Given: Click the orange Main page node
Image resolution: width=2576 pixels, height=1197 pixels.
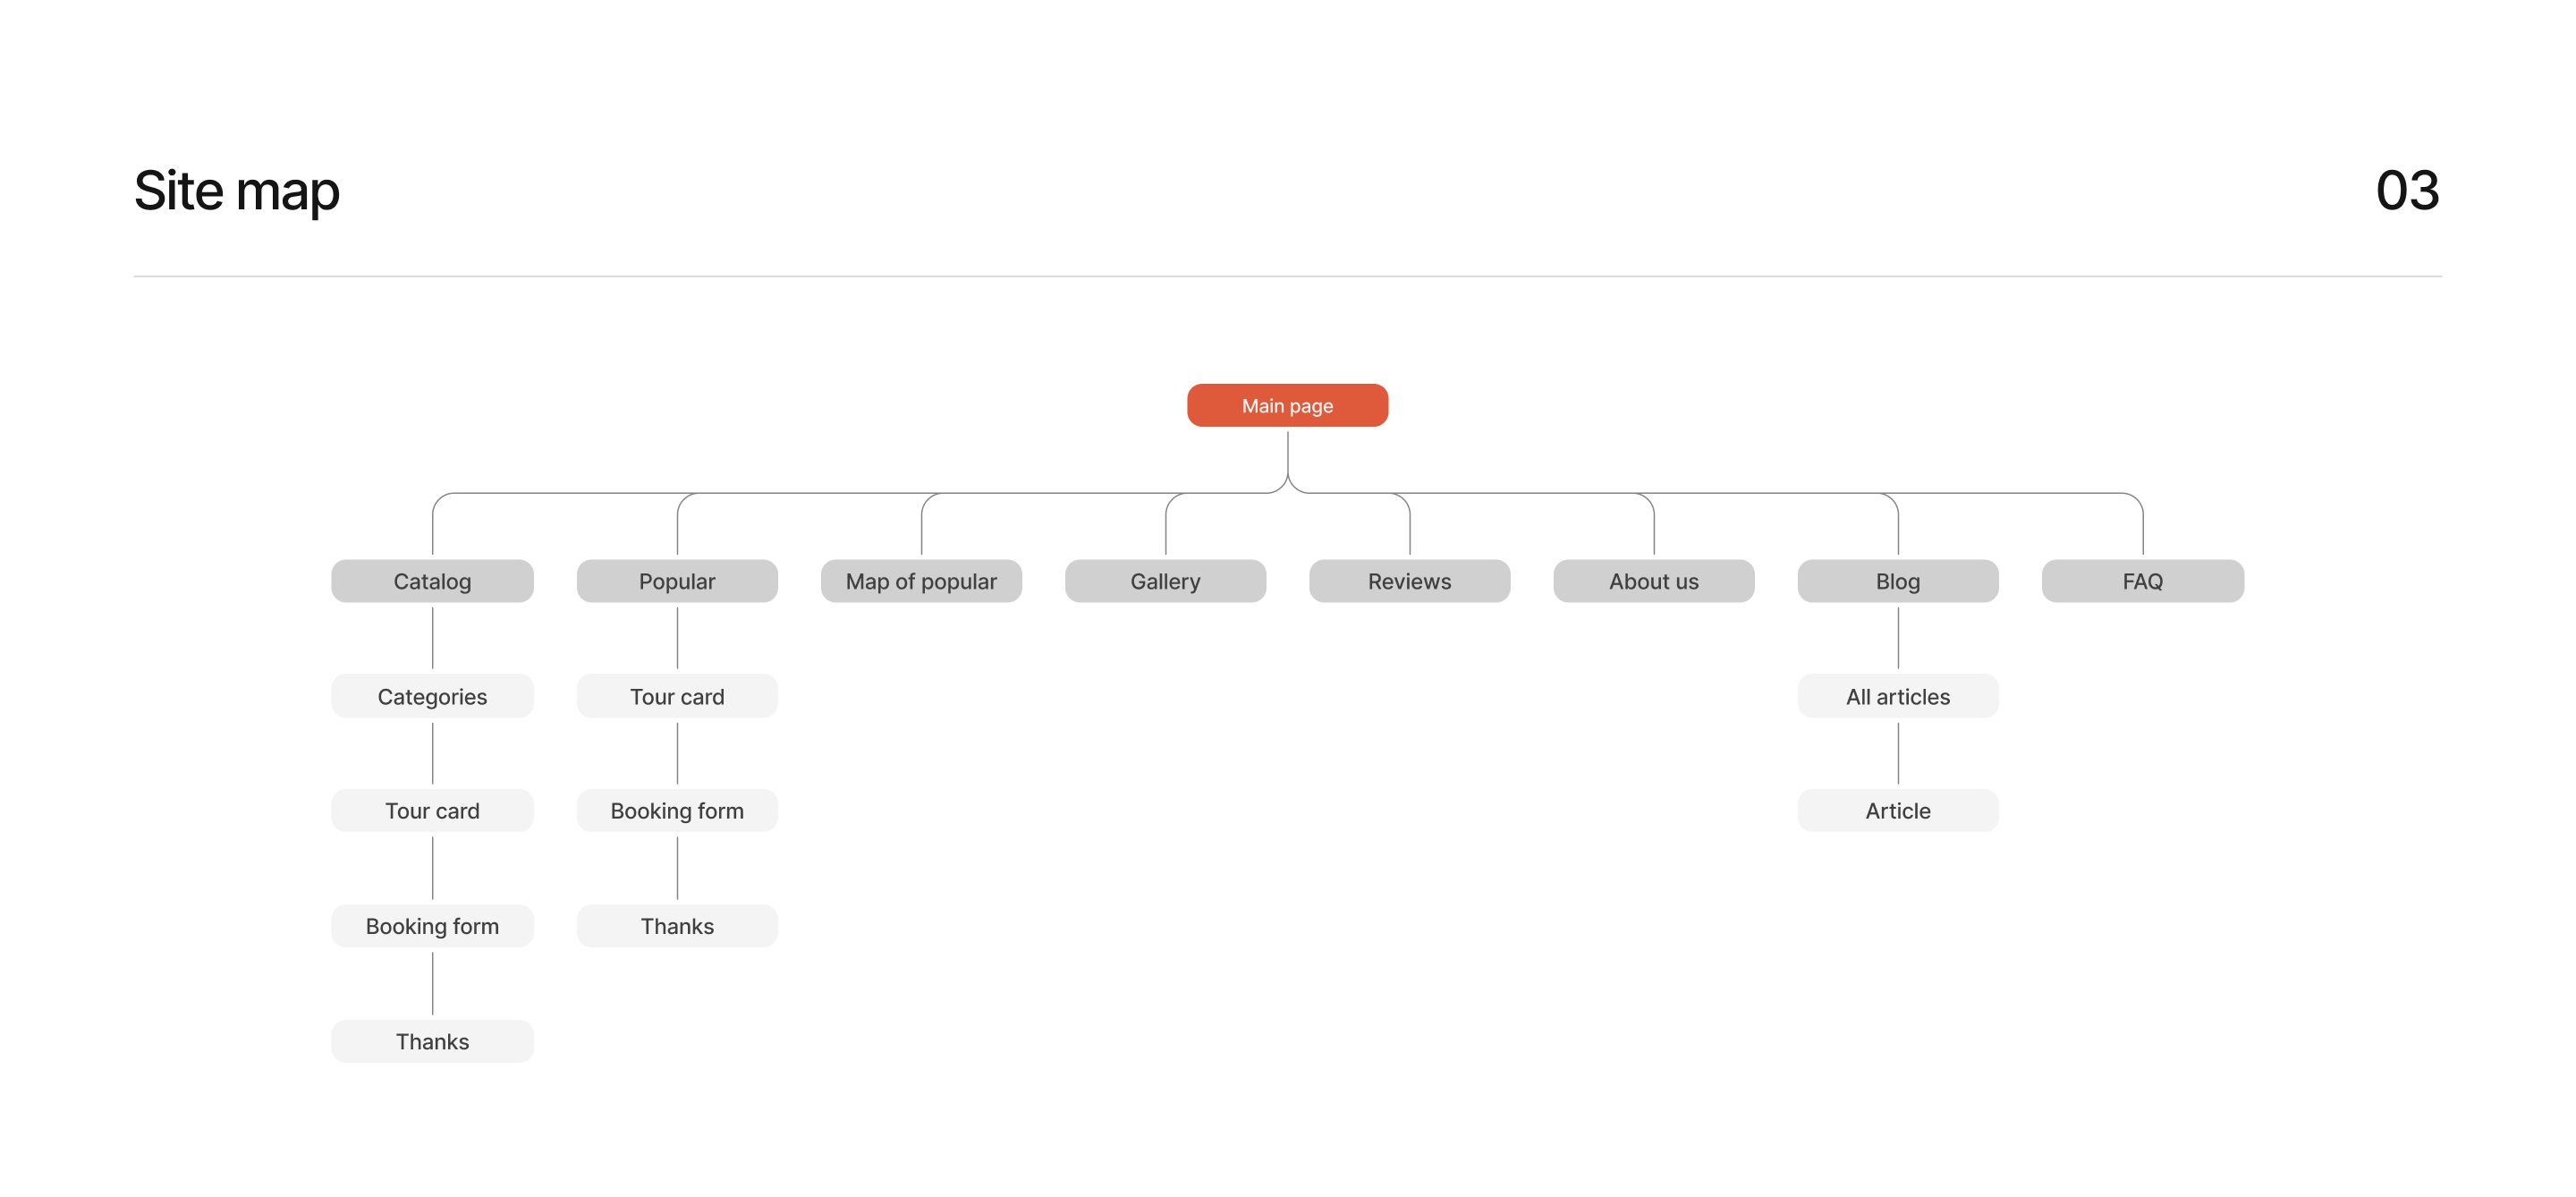Looking at the screenshot, I should pyautogui.click(x=1287, y=406).
